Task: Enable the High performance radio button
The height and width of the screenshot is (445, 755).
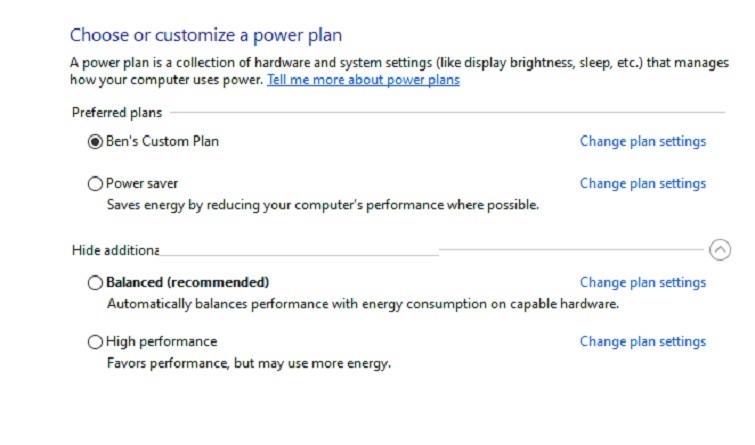Action: (x=96, y=342)
